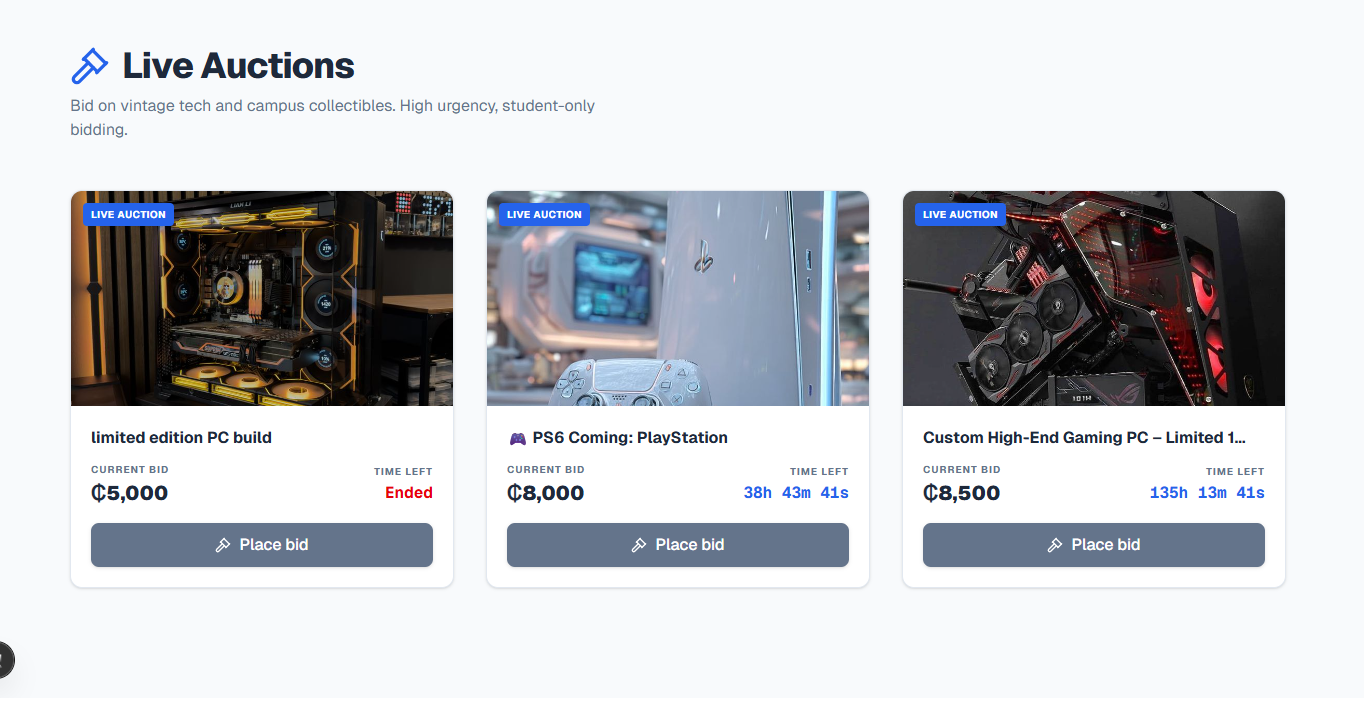Screen dimensions: 1364x703
Task: Open the PS6 Coming: PlayStation title
Action: pyautogui.click(x=630, y=438)
